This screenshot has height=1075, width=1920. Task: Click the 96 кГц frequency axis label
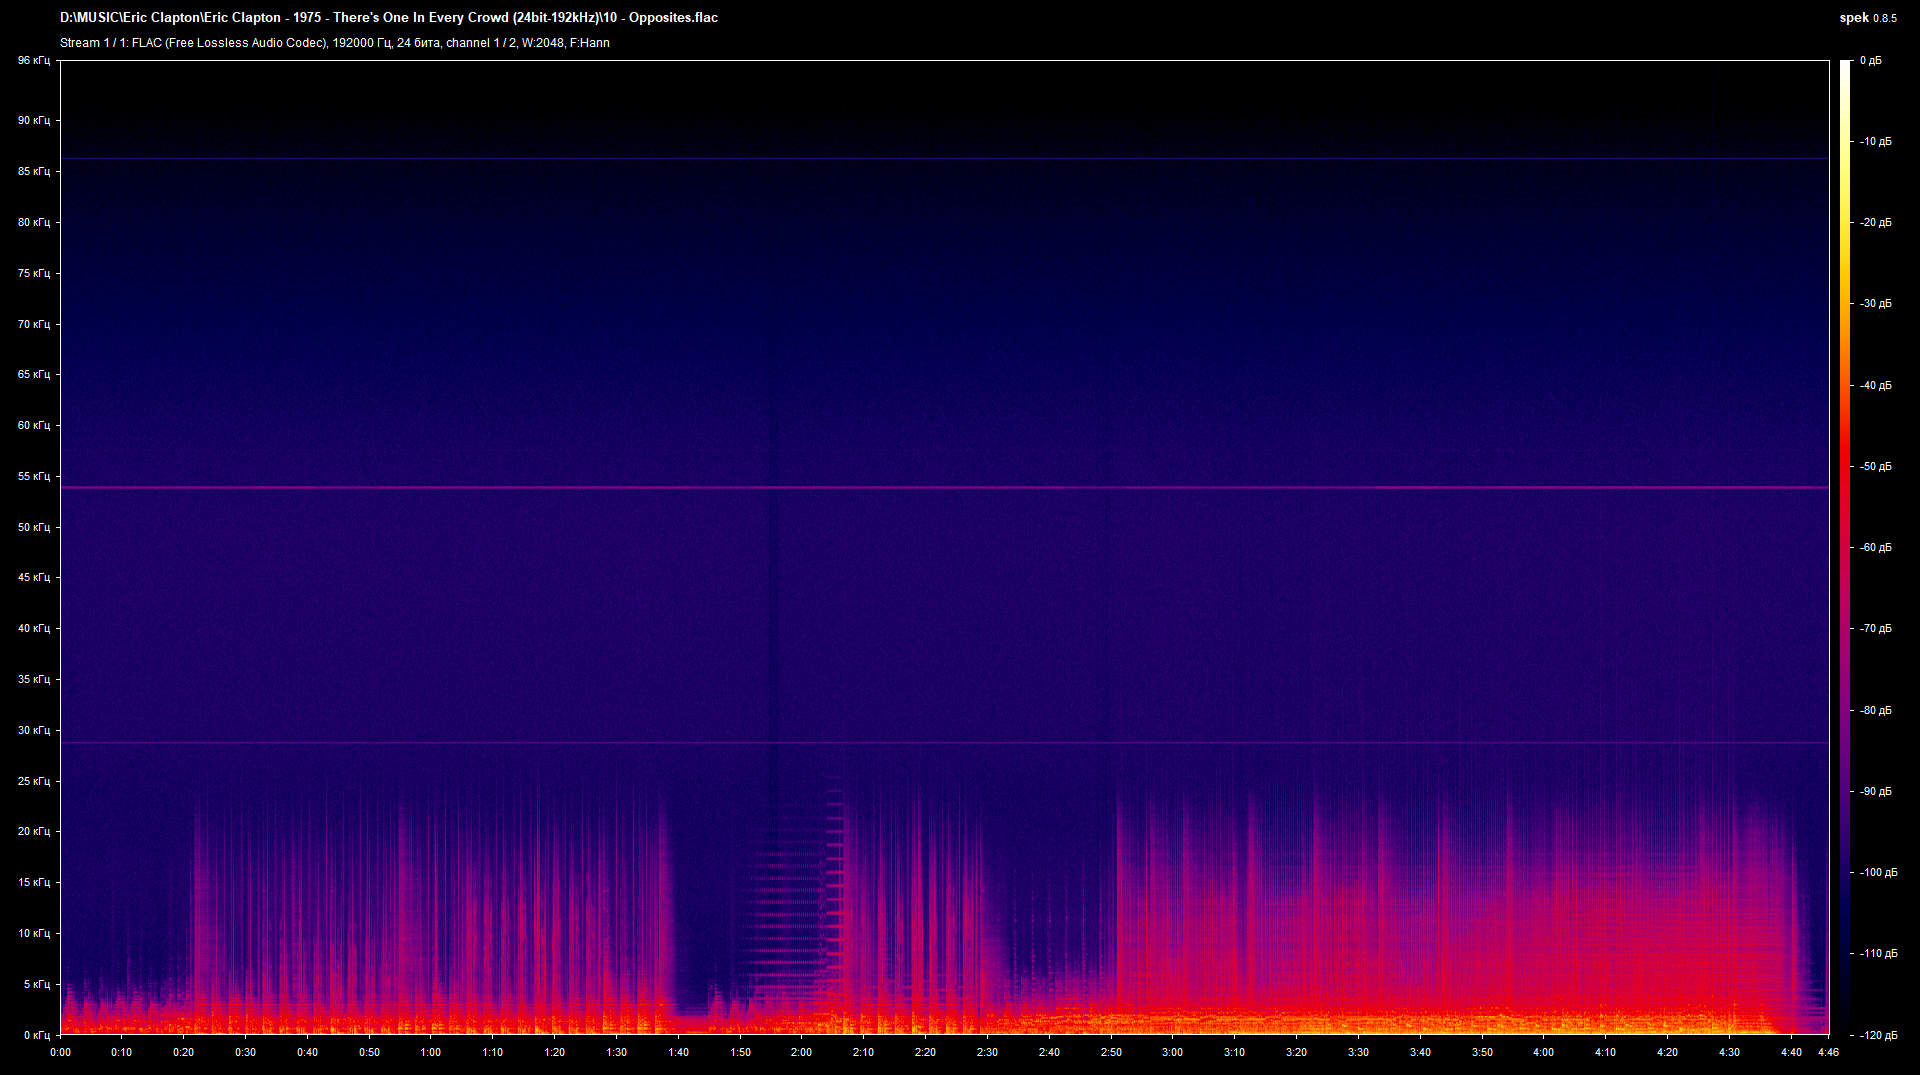[33, 61]
